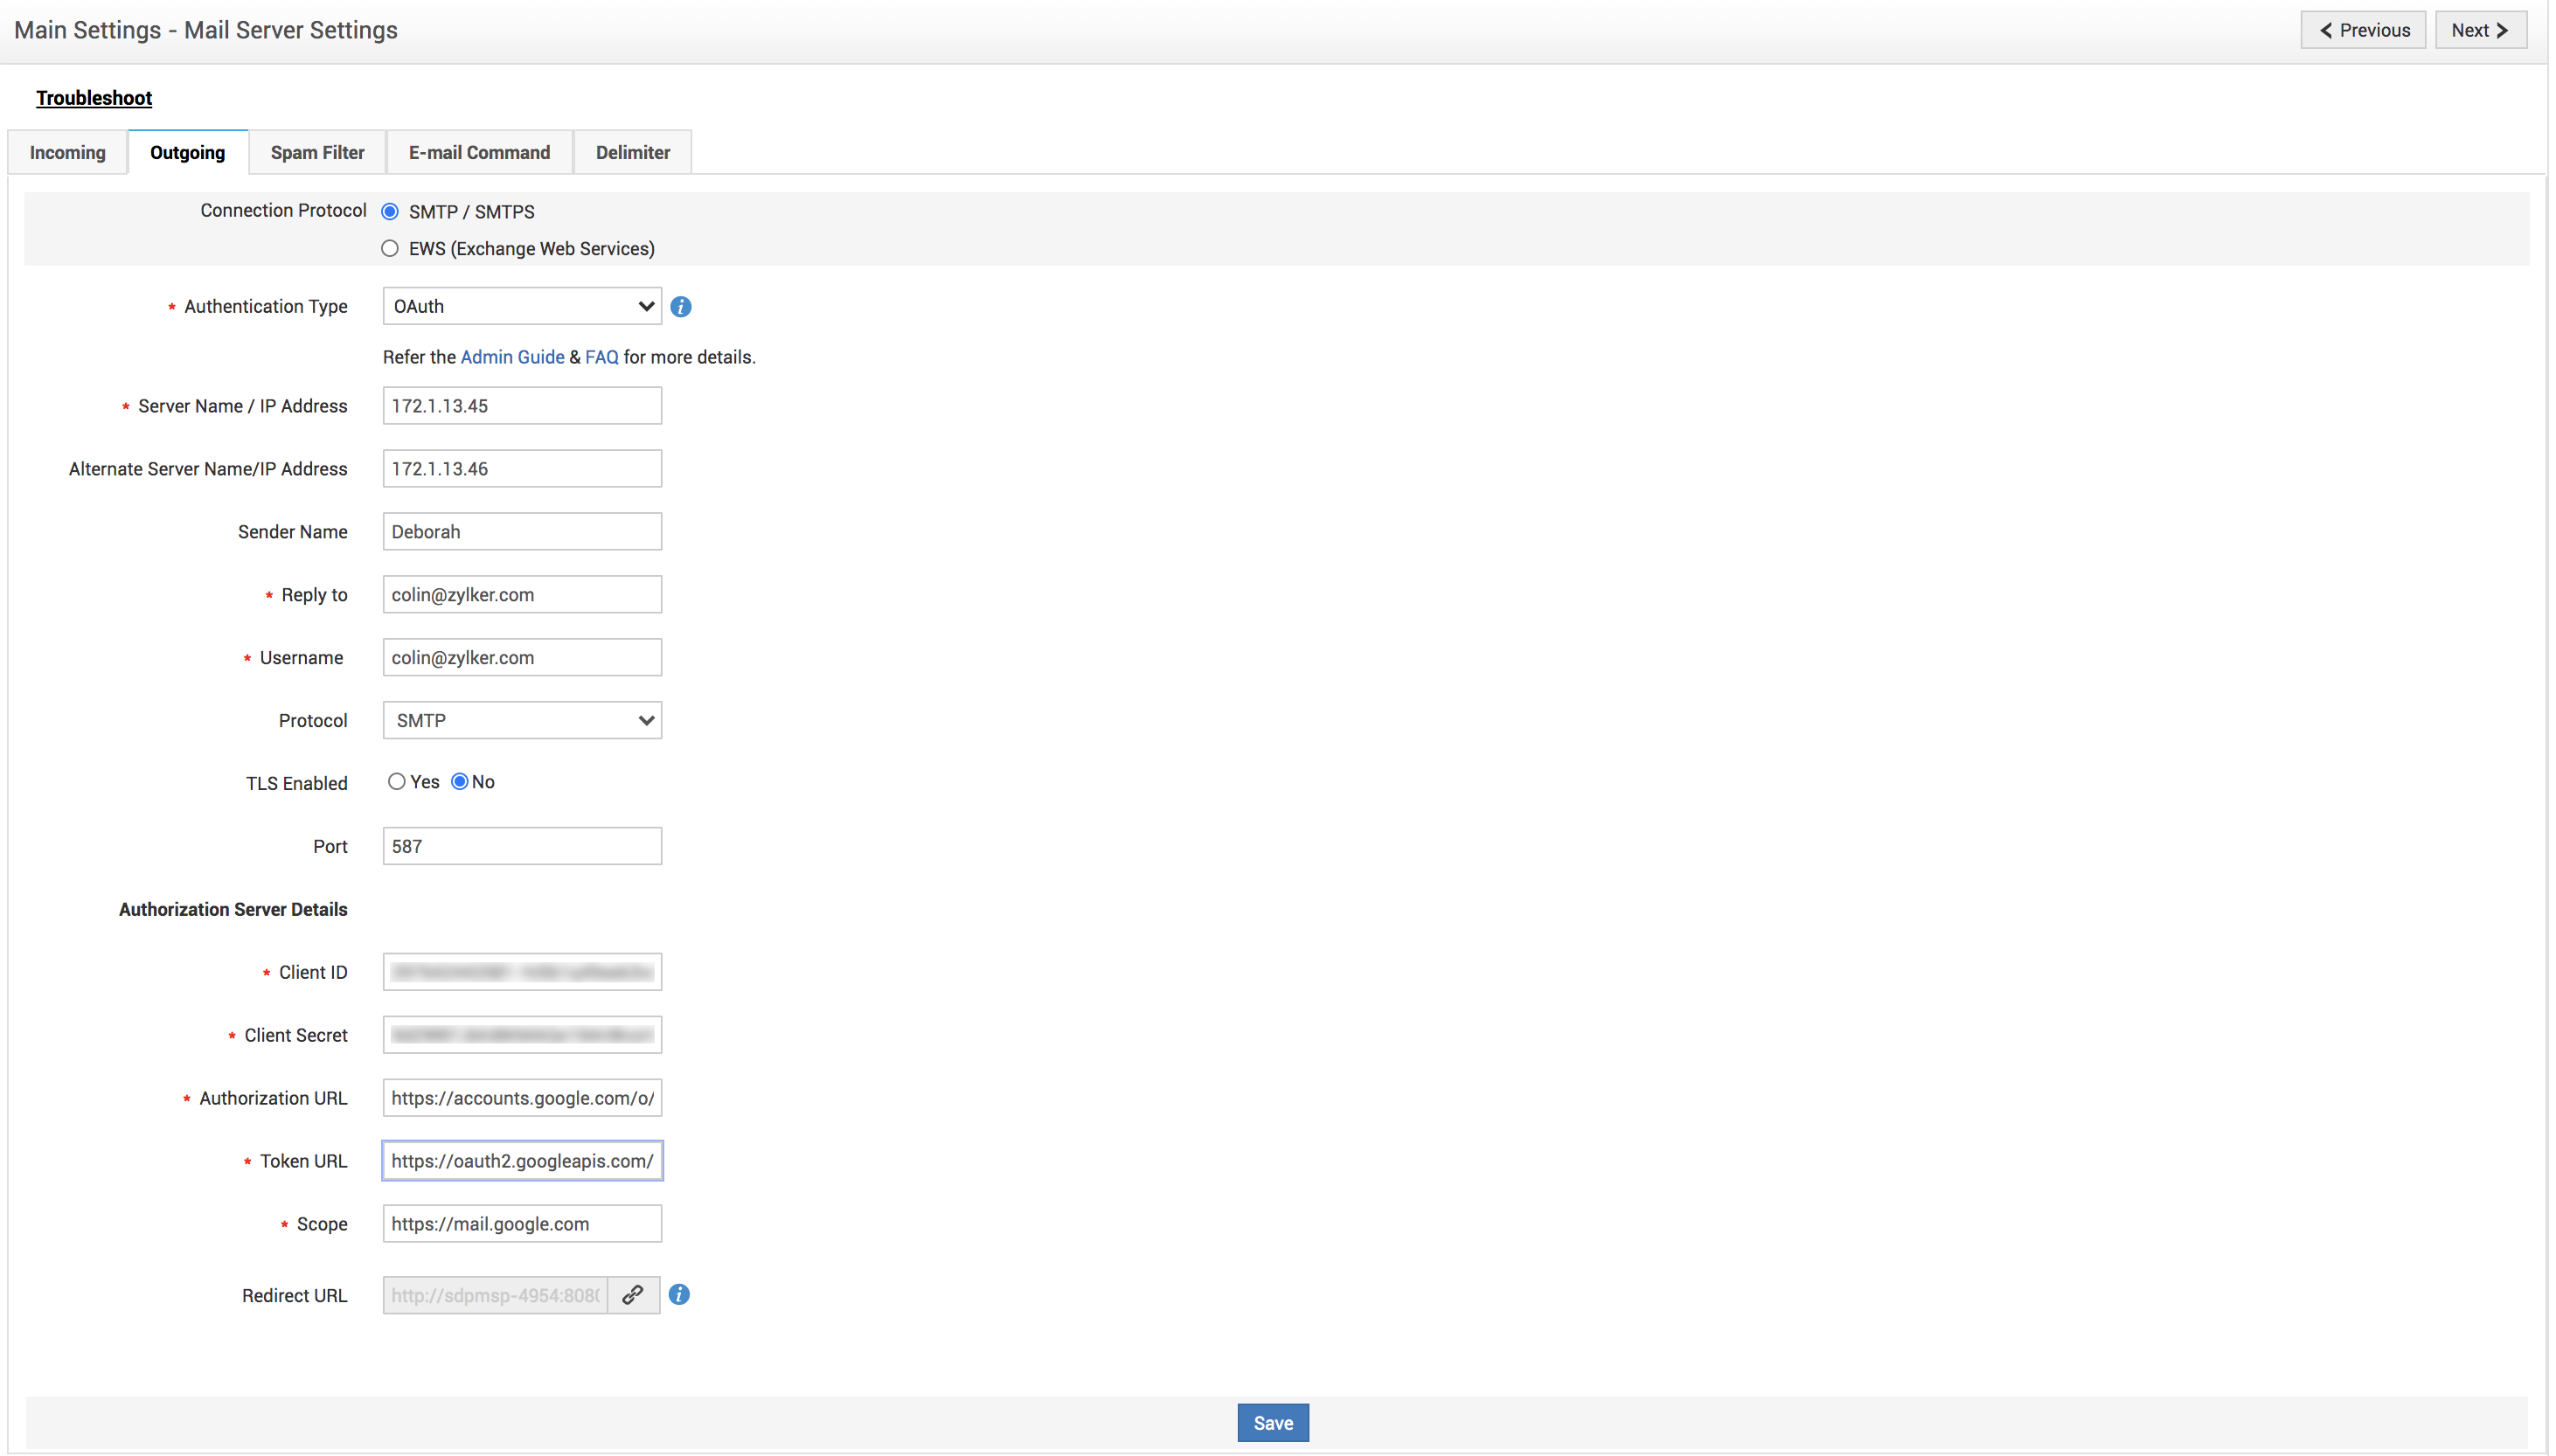Click the Previous navigation button
The height and width of the screenshot is (1456, 2556).
(2363, 30)
